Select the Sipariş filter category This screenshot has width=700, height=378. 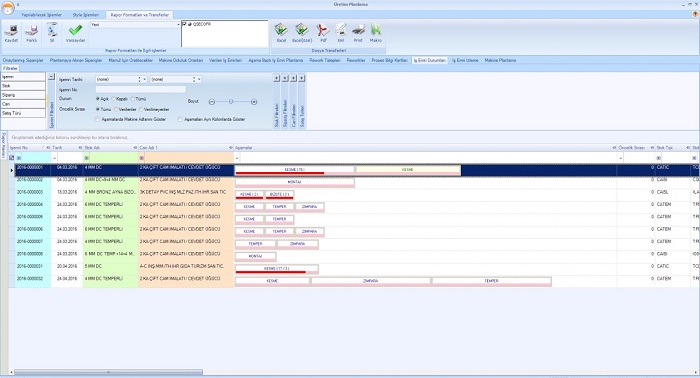pos(23,95)
